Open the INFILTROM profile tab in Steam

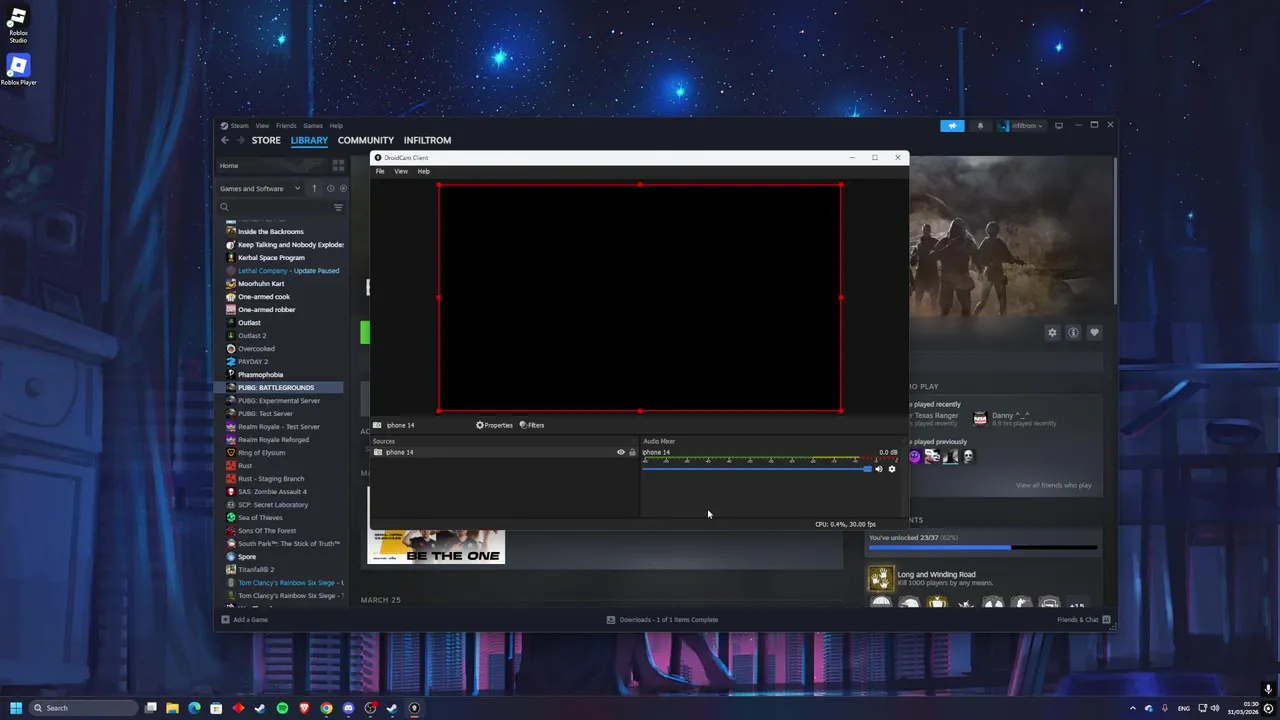coord(427,140)
